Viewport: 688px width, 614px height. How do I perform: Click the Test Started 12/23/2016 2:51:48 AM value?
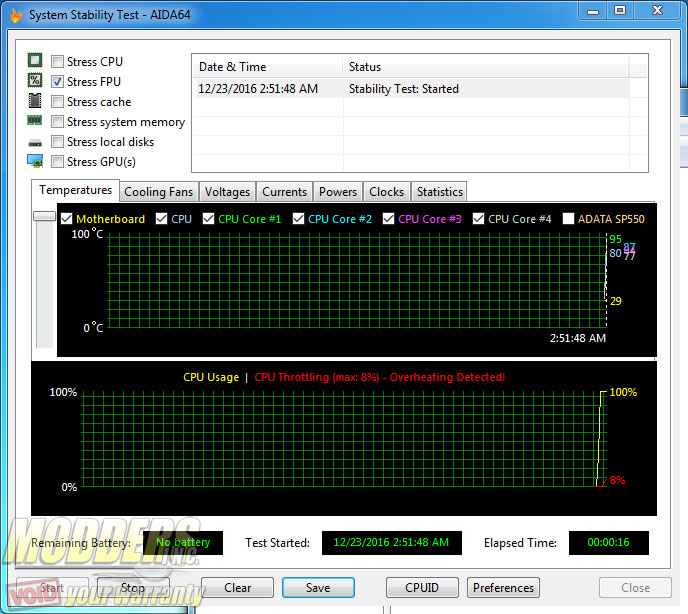391,542
